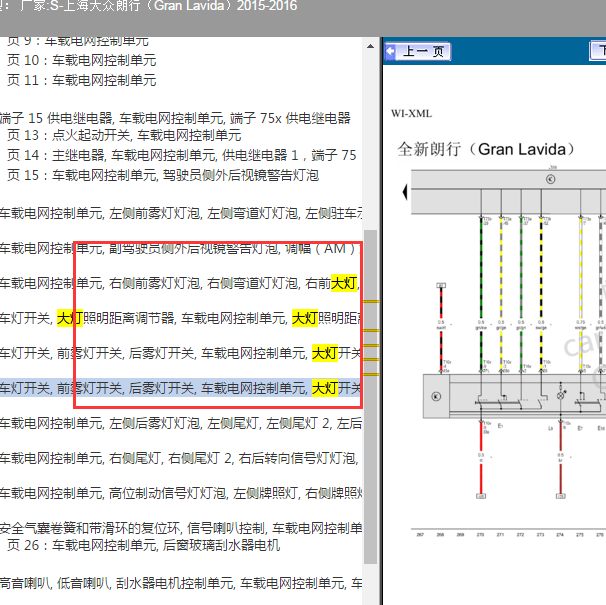Select the 副驾驶员侧外后视镜警告灯泡 entry
Viewport: 606px width, 605px height.
(x=181, y=248)
